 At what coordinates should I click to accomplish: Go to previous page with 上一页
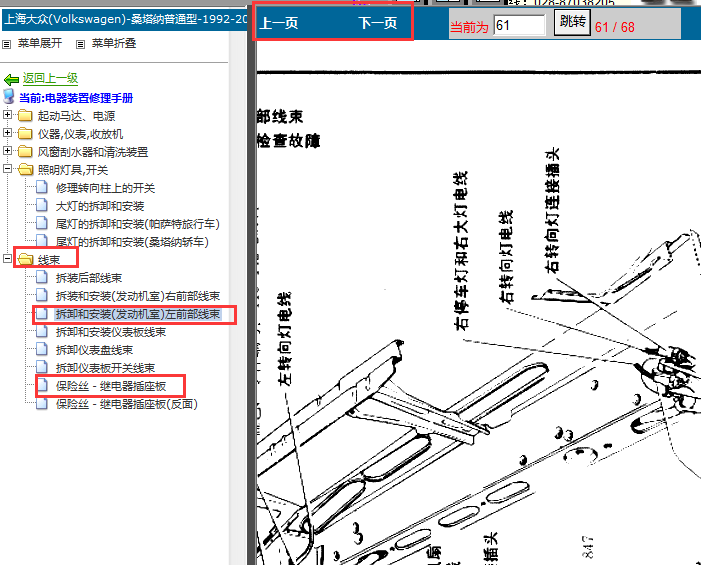(x=279, y=22)
